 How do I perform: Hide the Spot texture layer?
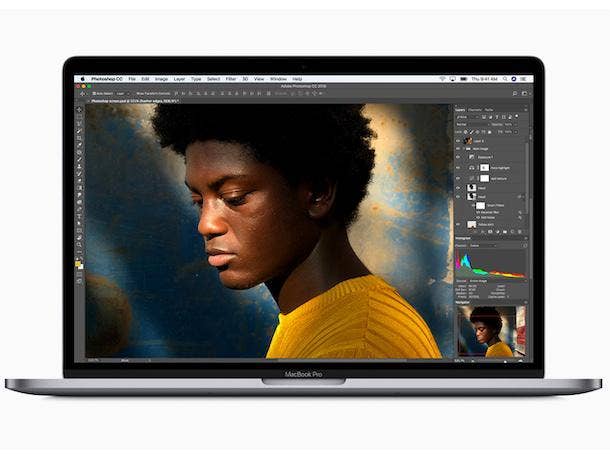458,178
